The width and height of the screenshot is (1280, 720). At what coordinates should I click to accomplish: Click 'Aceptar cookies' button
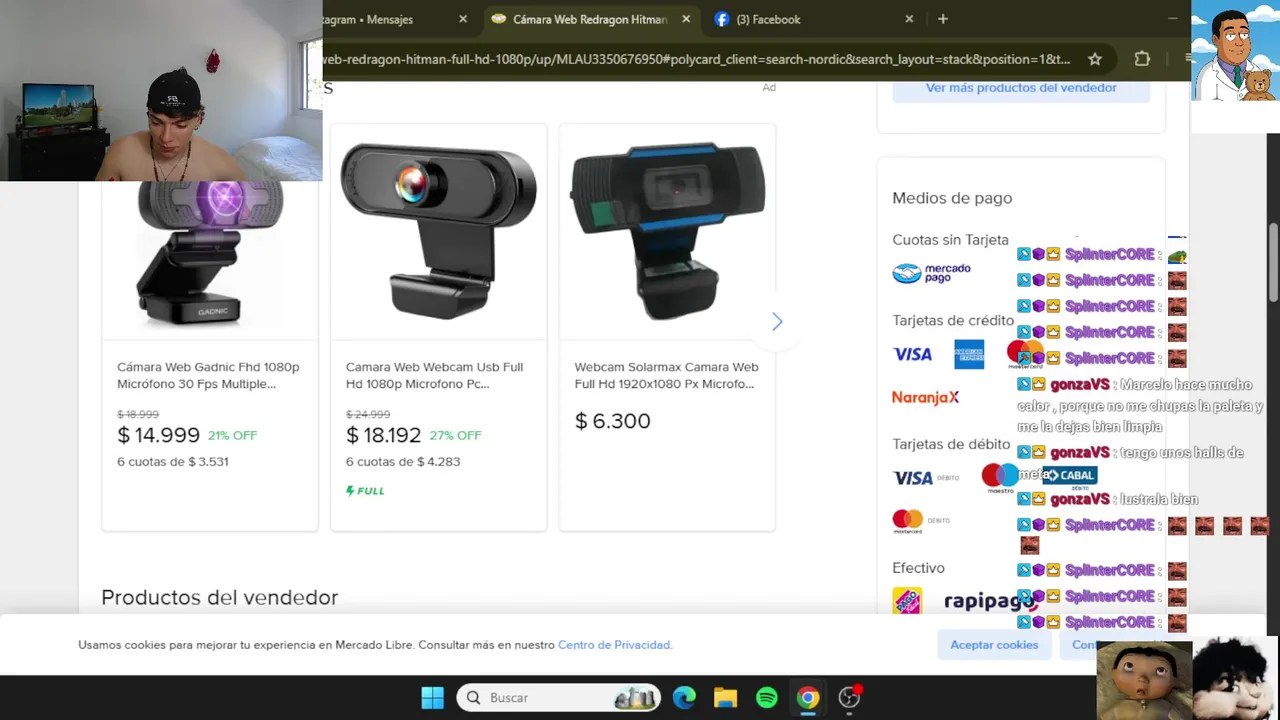994,645
